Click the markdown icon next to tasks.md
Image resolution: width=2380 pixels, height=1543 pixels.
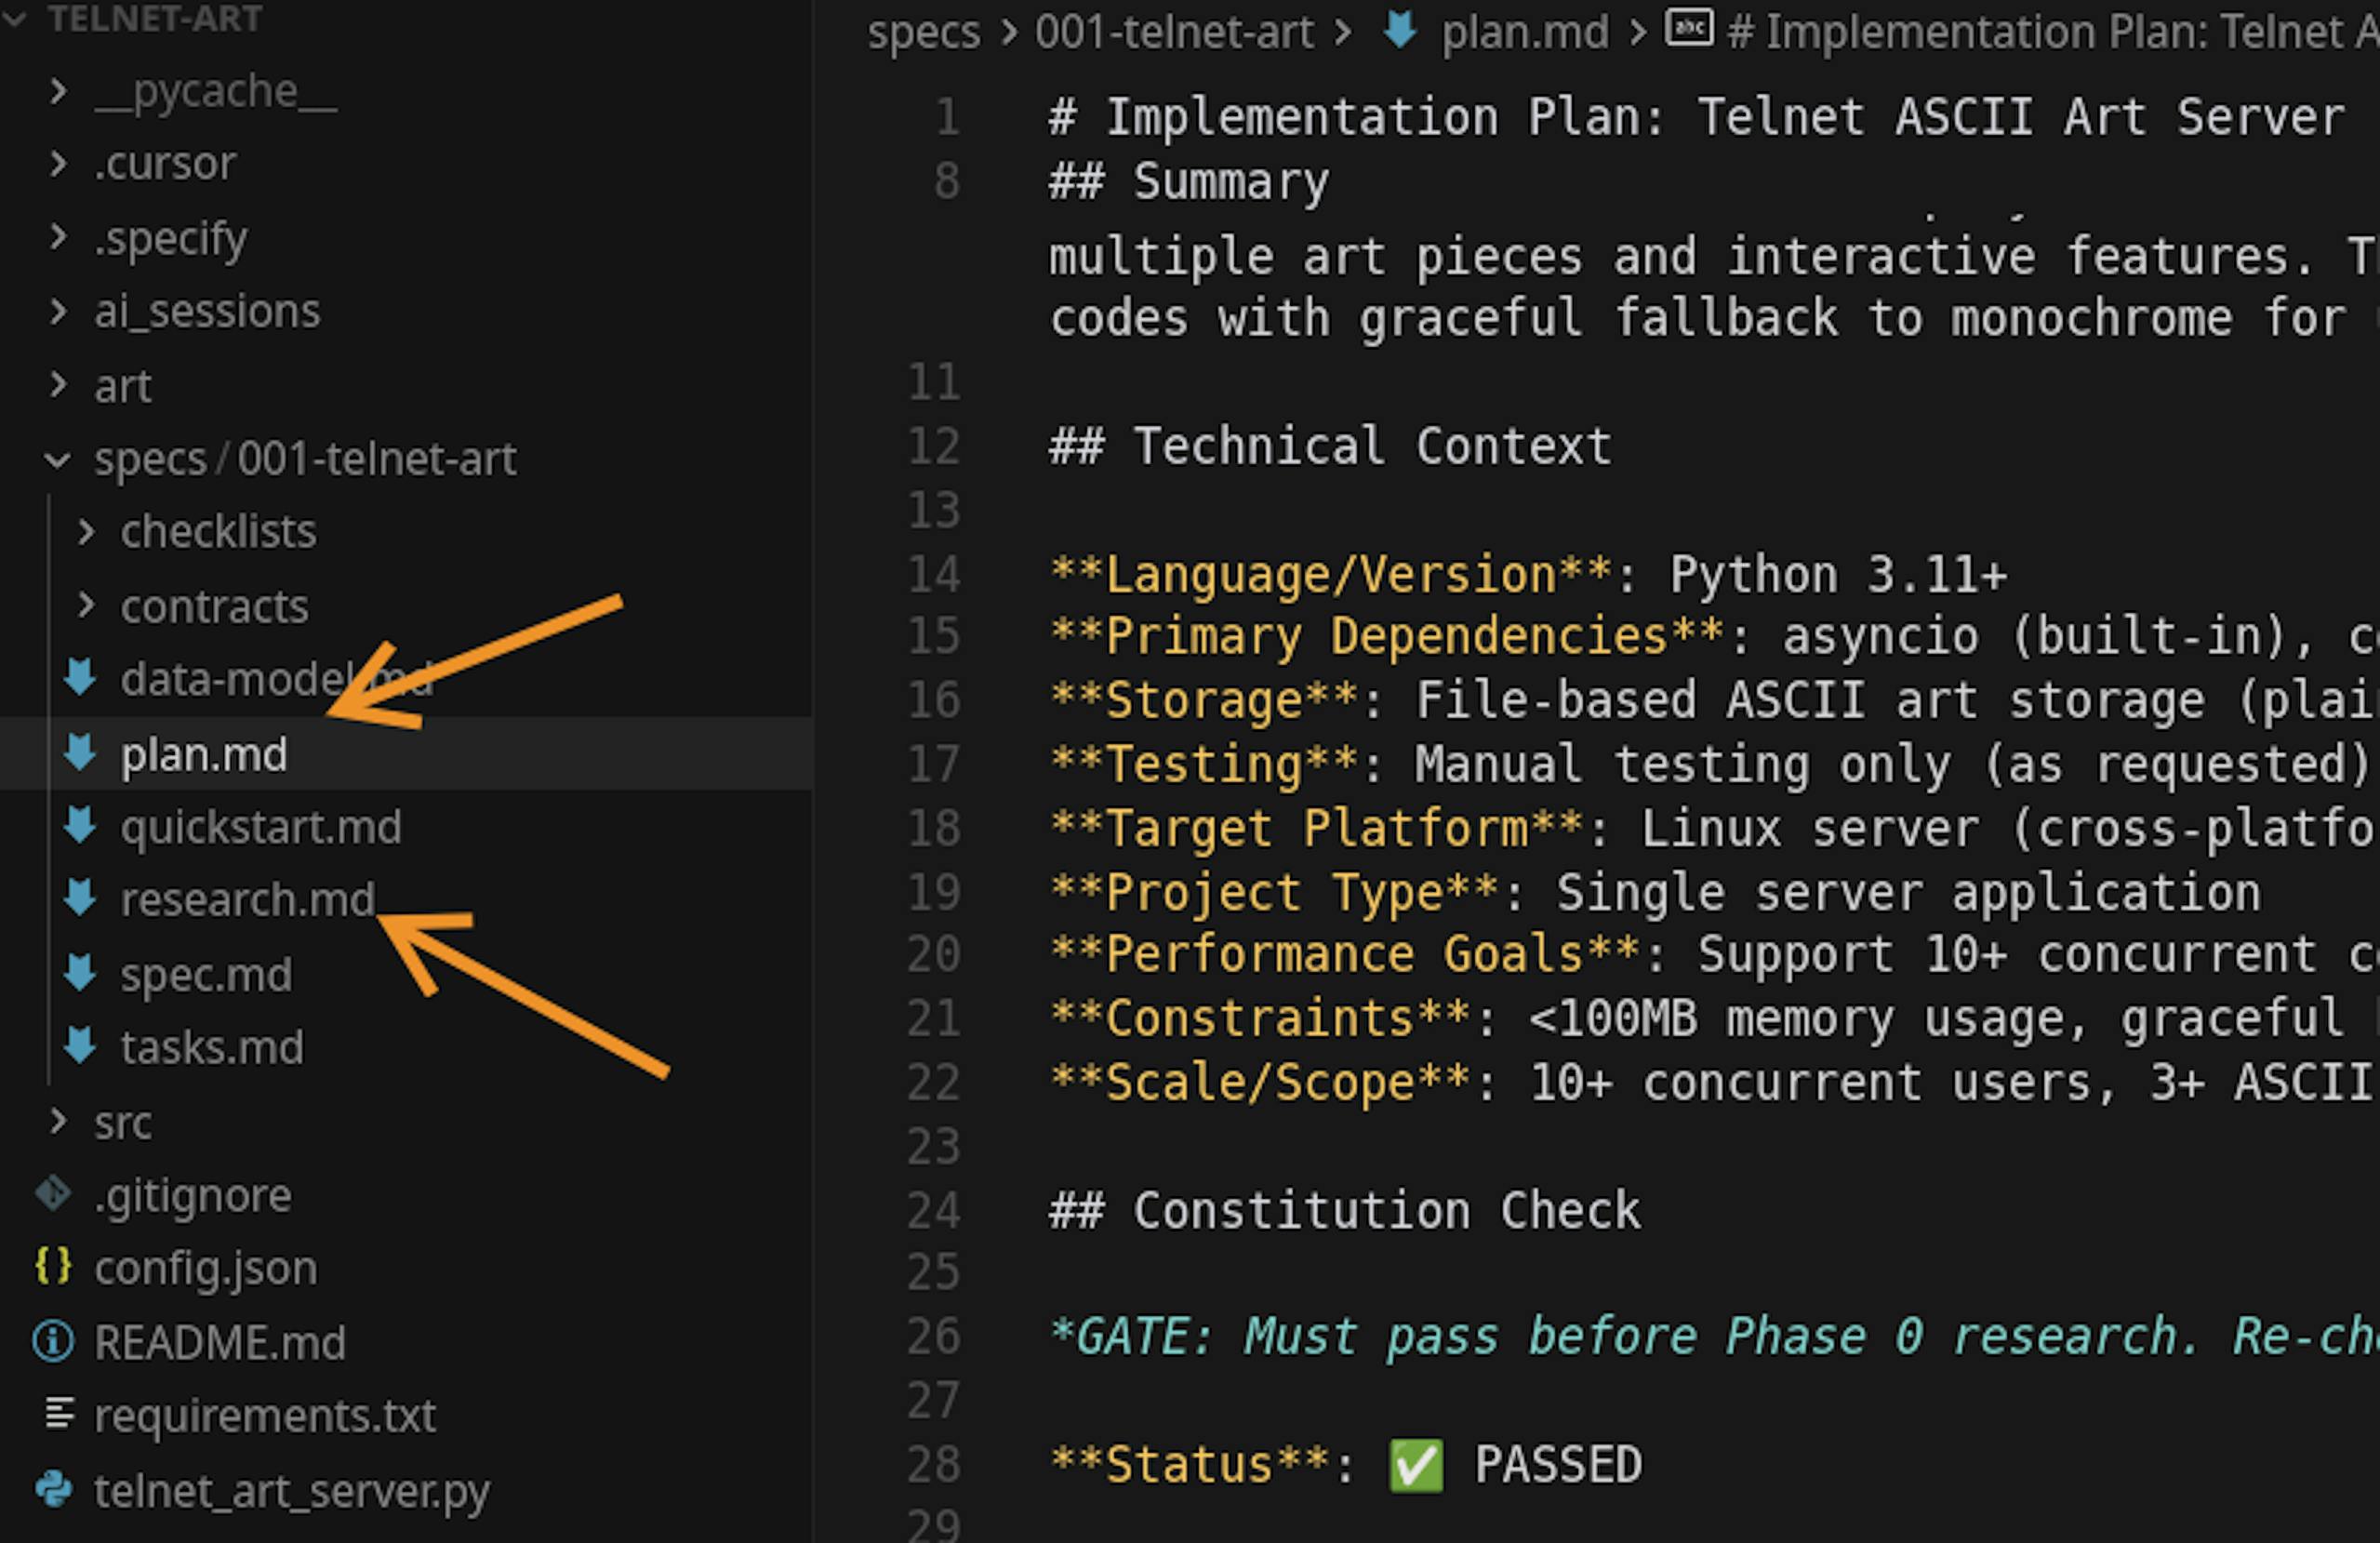79,1047
